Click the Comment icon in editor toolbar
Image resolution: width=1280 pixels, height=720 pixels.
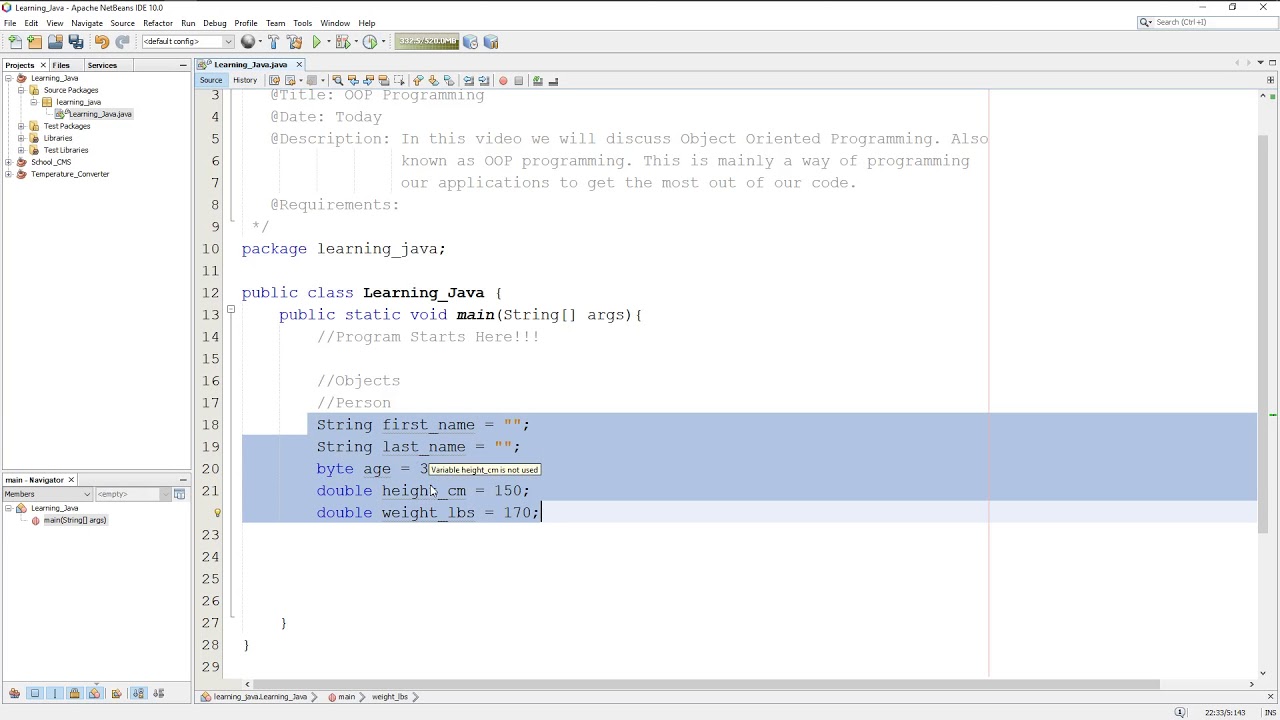click(x=537, y=80)
